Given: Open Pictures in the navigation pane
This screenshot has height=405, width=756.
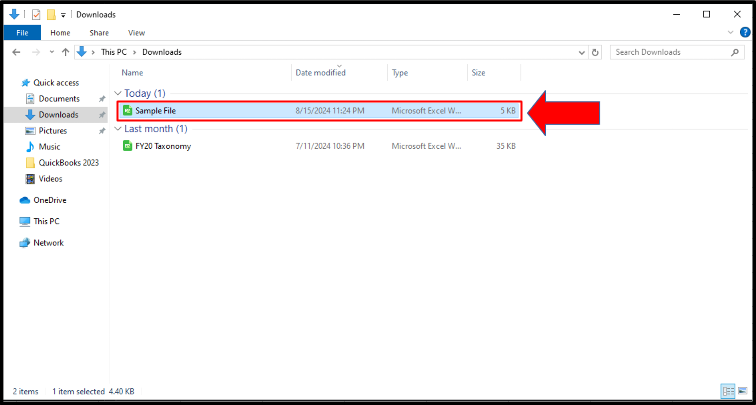Looking at the screenshot, I should pos(53,131).
